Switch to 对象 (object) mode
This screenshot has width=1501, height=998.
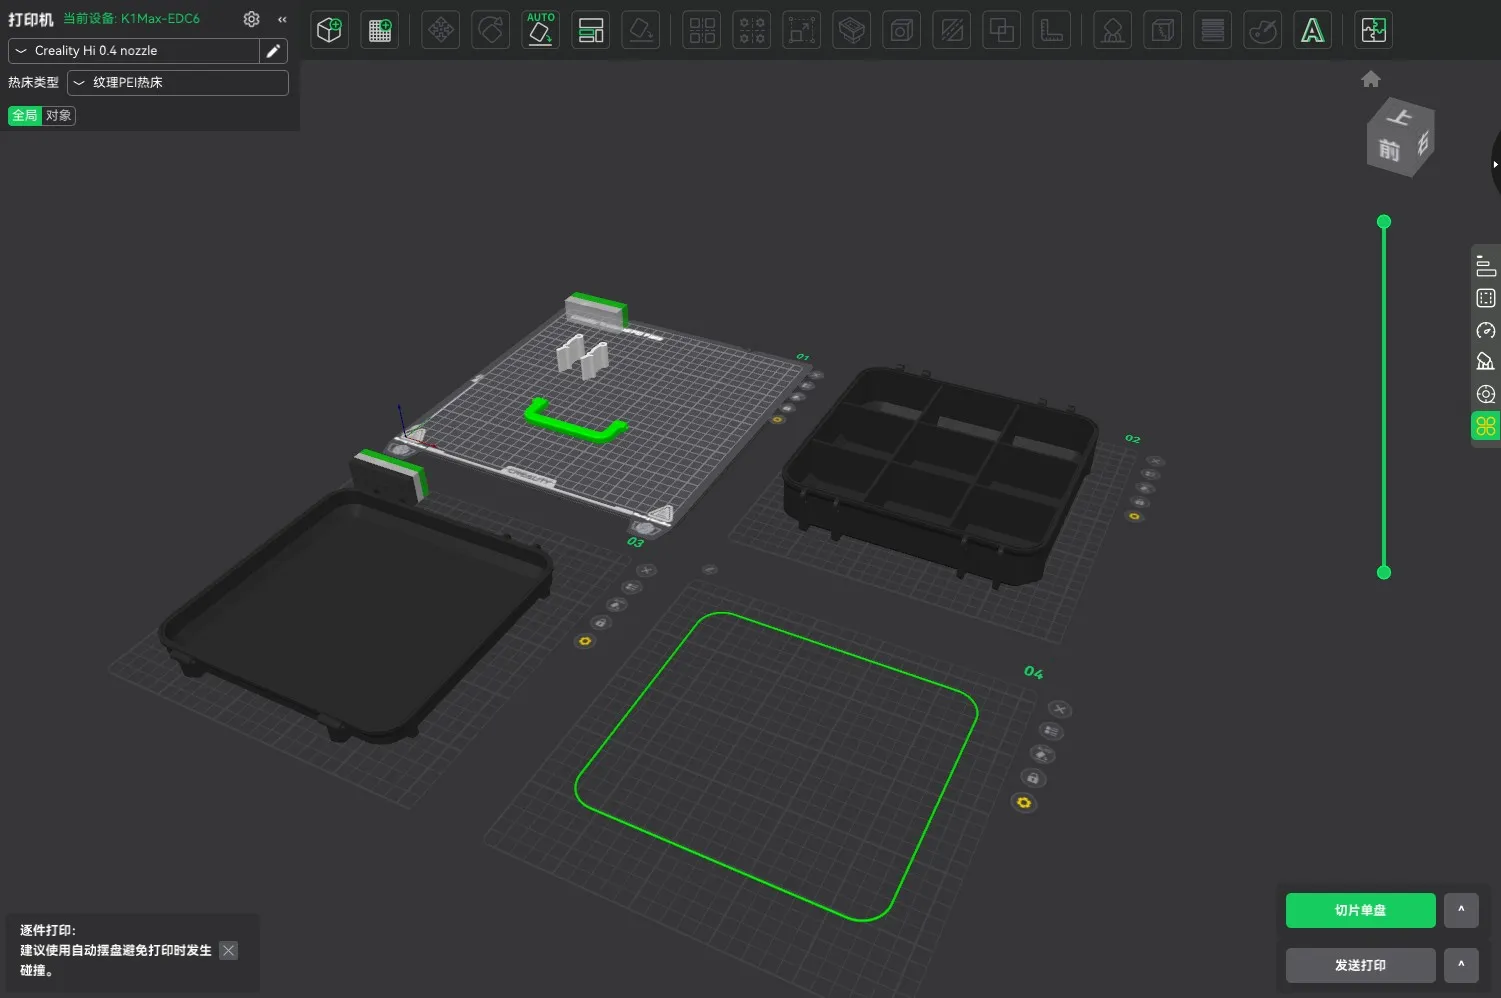point(59,116)
